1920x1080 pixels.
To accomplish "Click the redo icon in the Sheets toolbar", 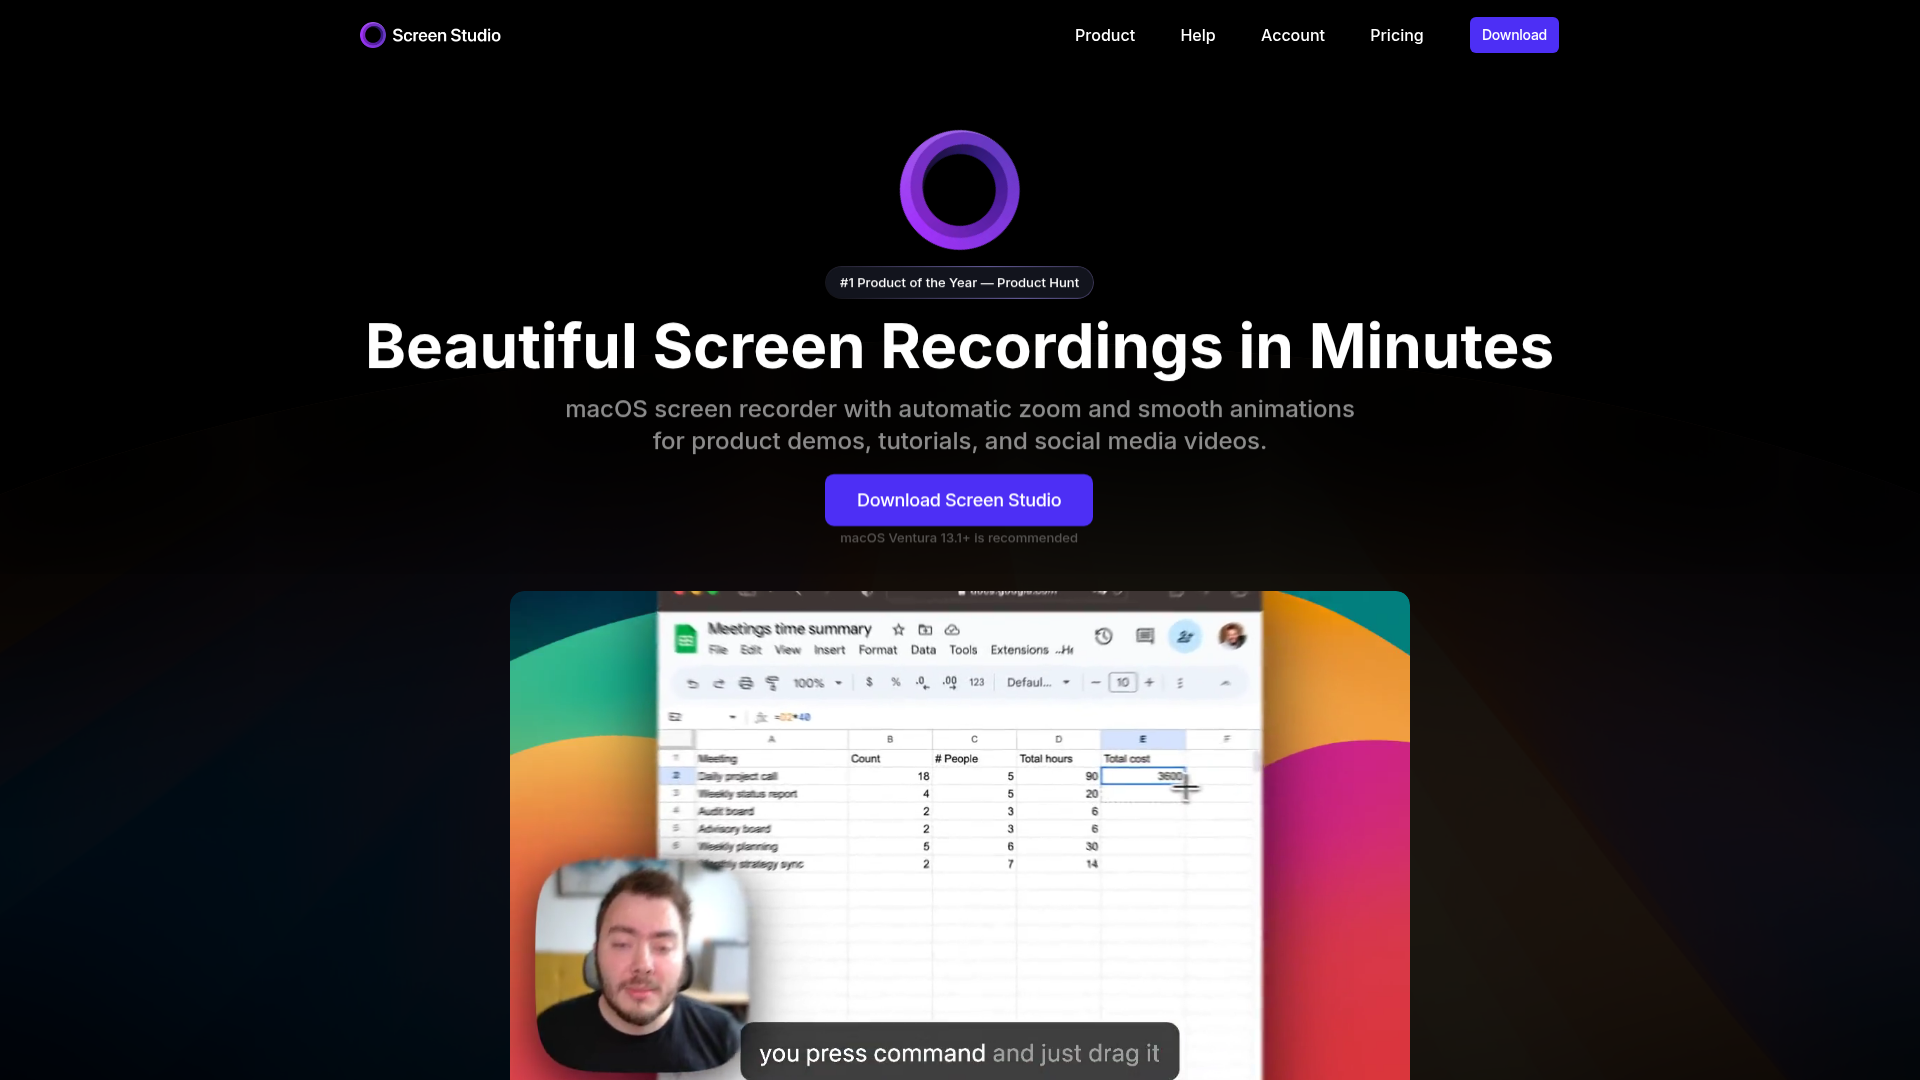I will (718, 683).
